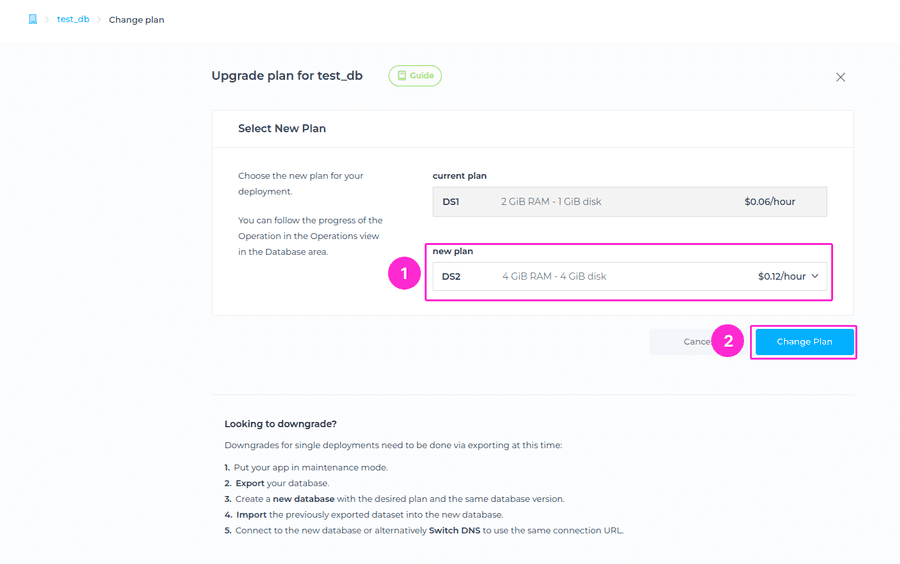Viewport: 900px width, 564px height.
Task: Close the upgrade plan panel with X
Action: click(840, 77)
